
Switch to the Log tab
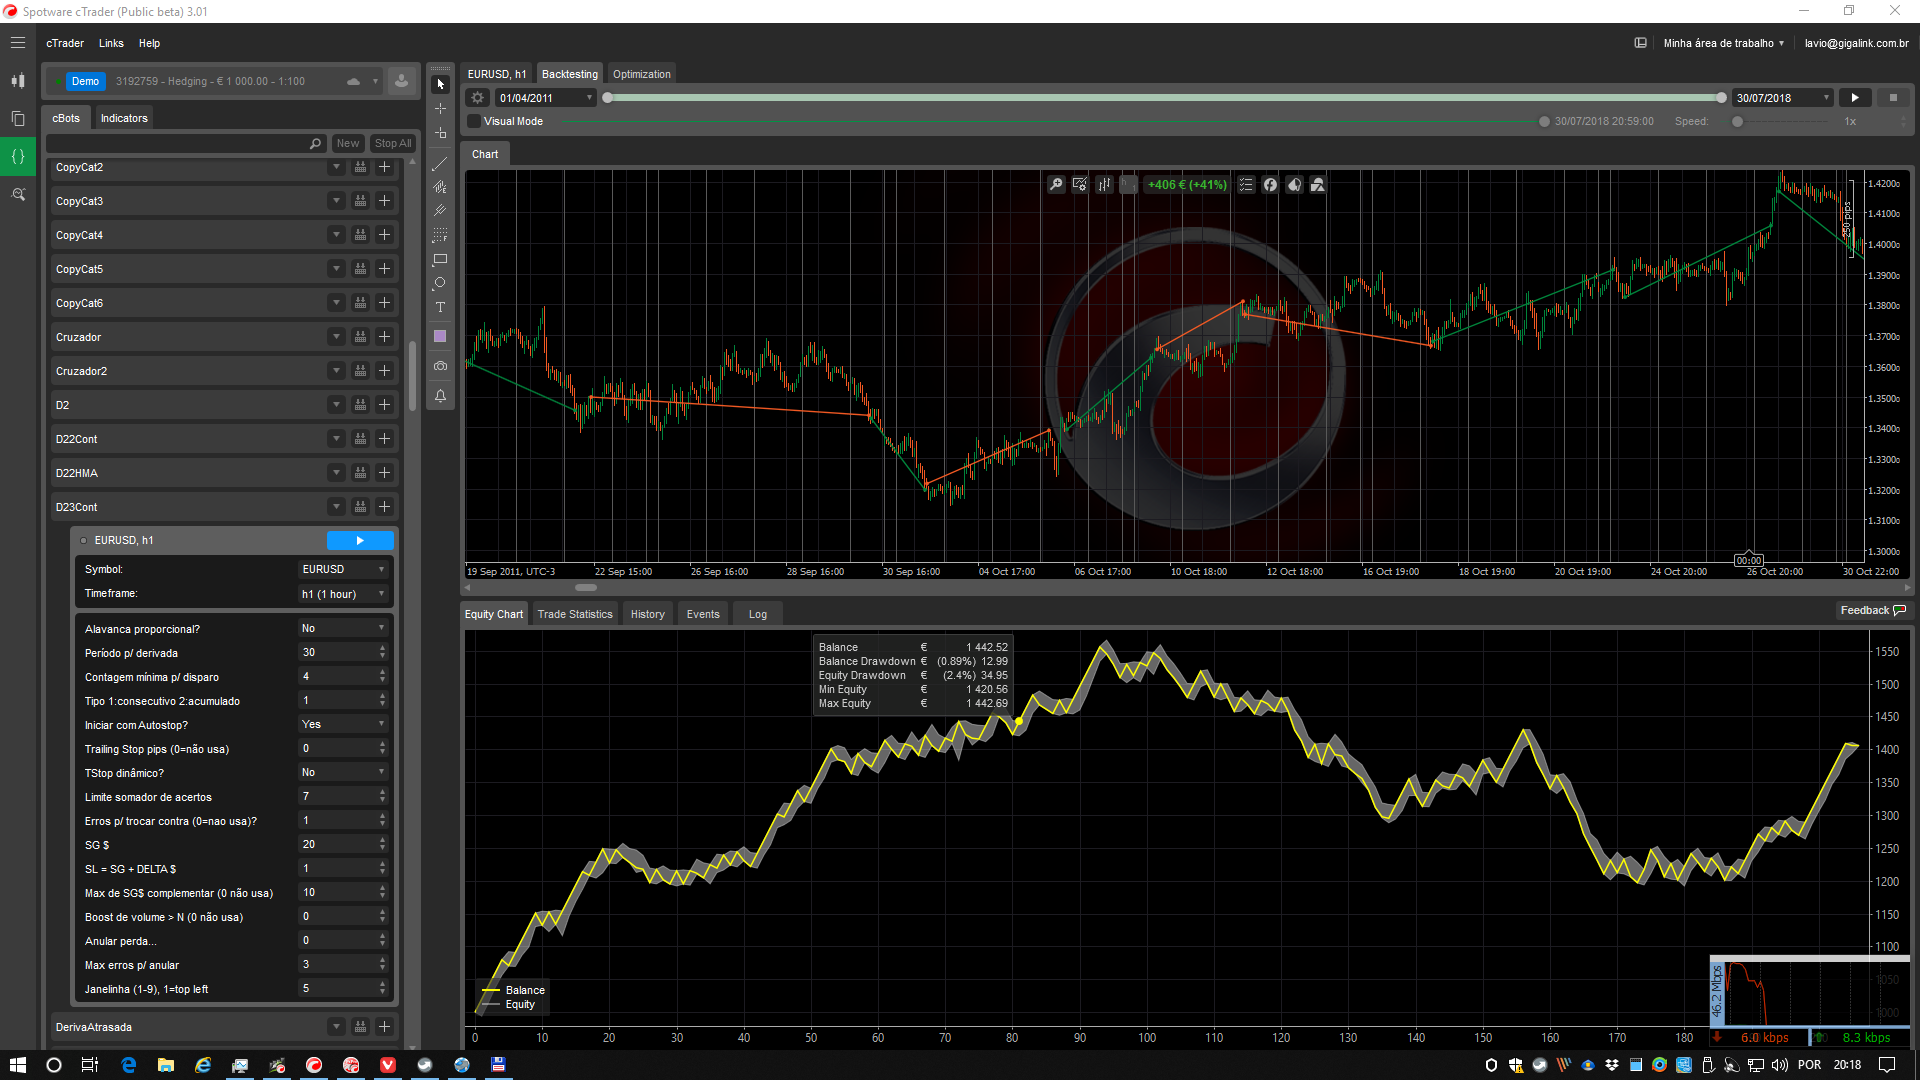tap(758, 614)
